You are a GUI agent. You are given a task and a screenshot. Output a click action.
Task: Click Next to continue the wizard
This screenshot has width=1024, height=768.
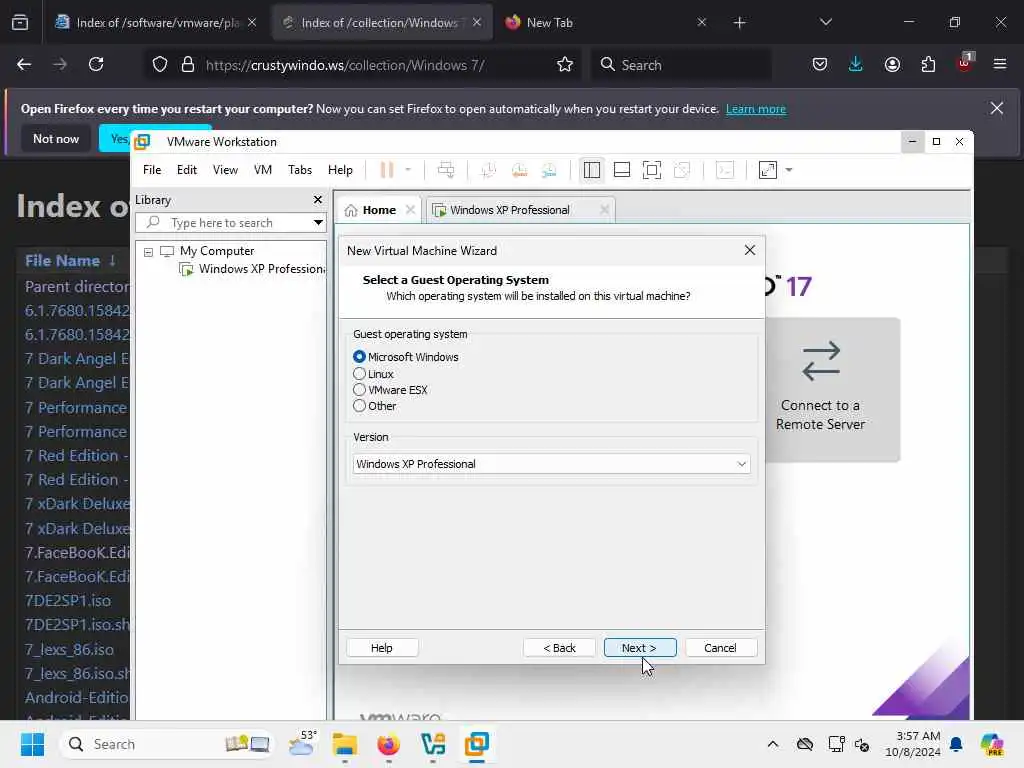(640, 648)
